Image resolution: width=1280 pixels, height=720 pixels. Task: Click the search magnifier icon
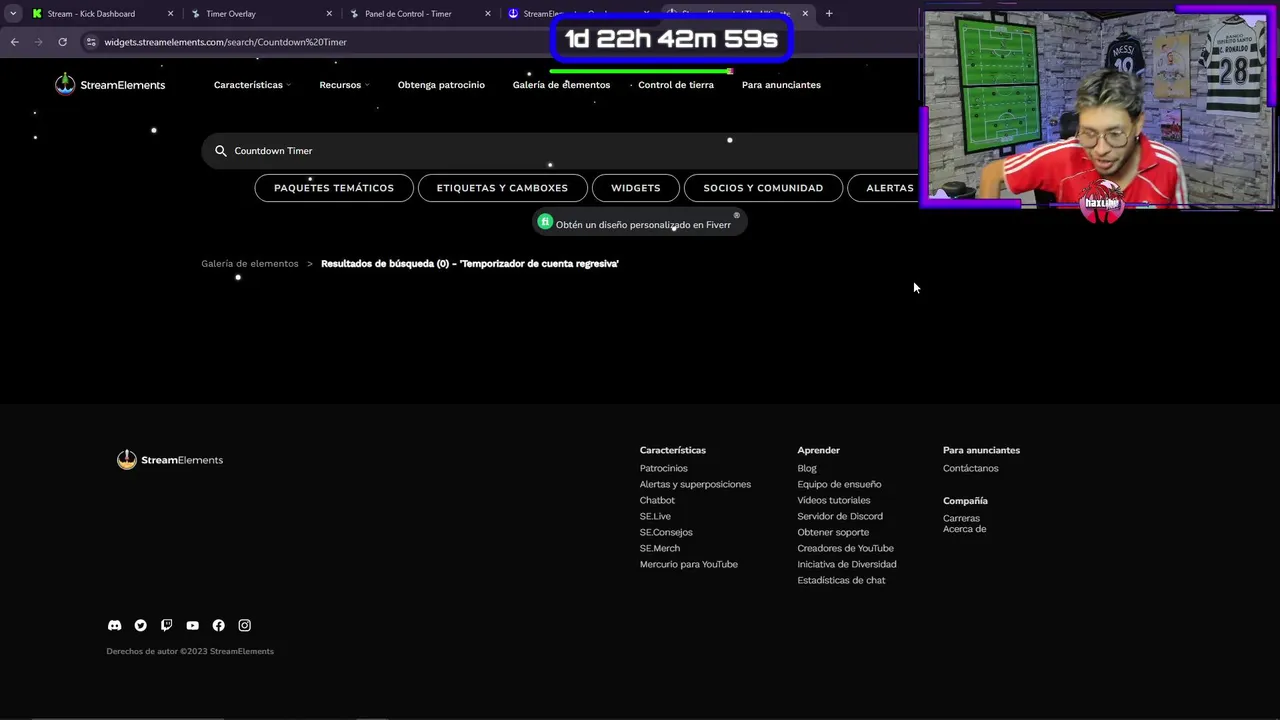point(221,151)
